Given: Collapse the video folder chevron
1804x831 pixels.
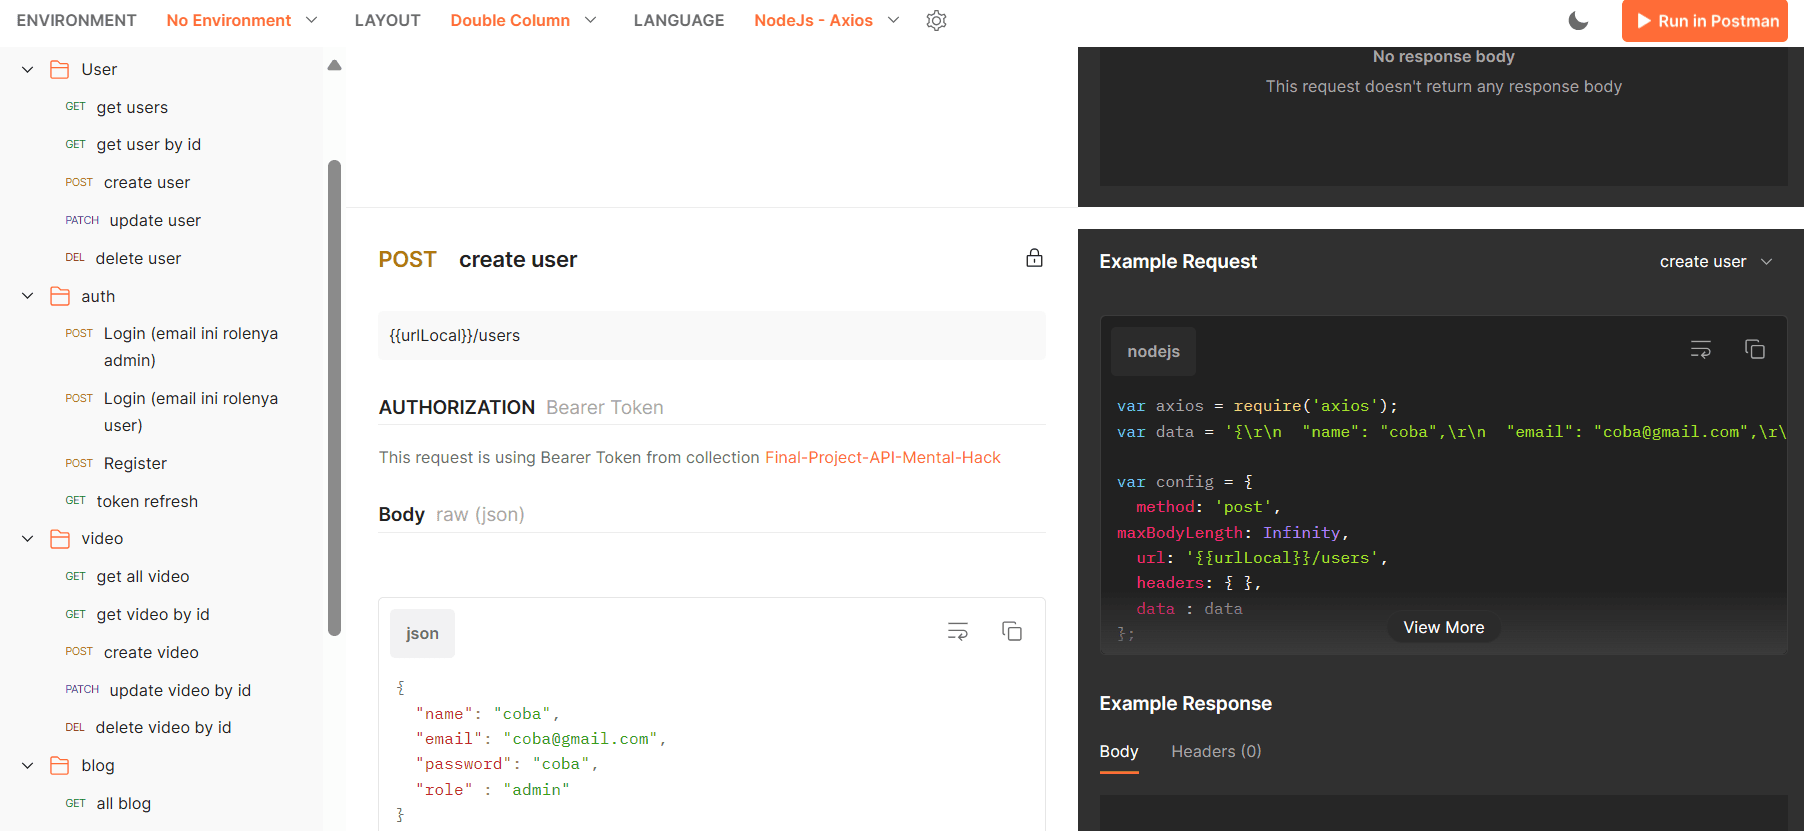Looking at the screenshot, I should coord(28,538).
